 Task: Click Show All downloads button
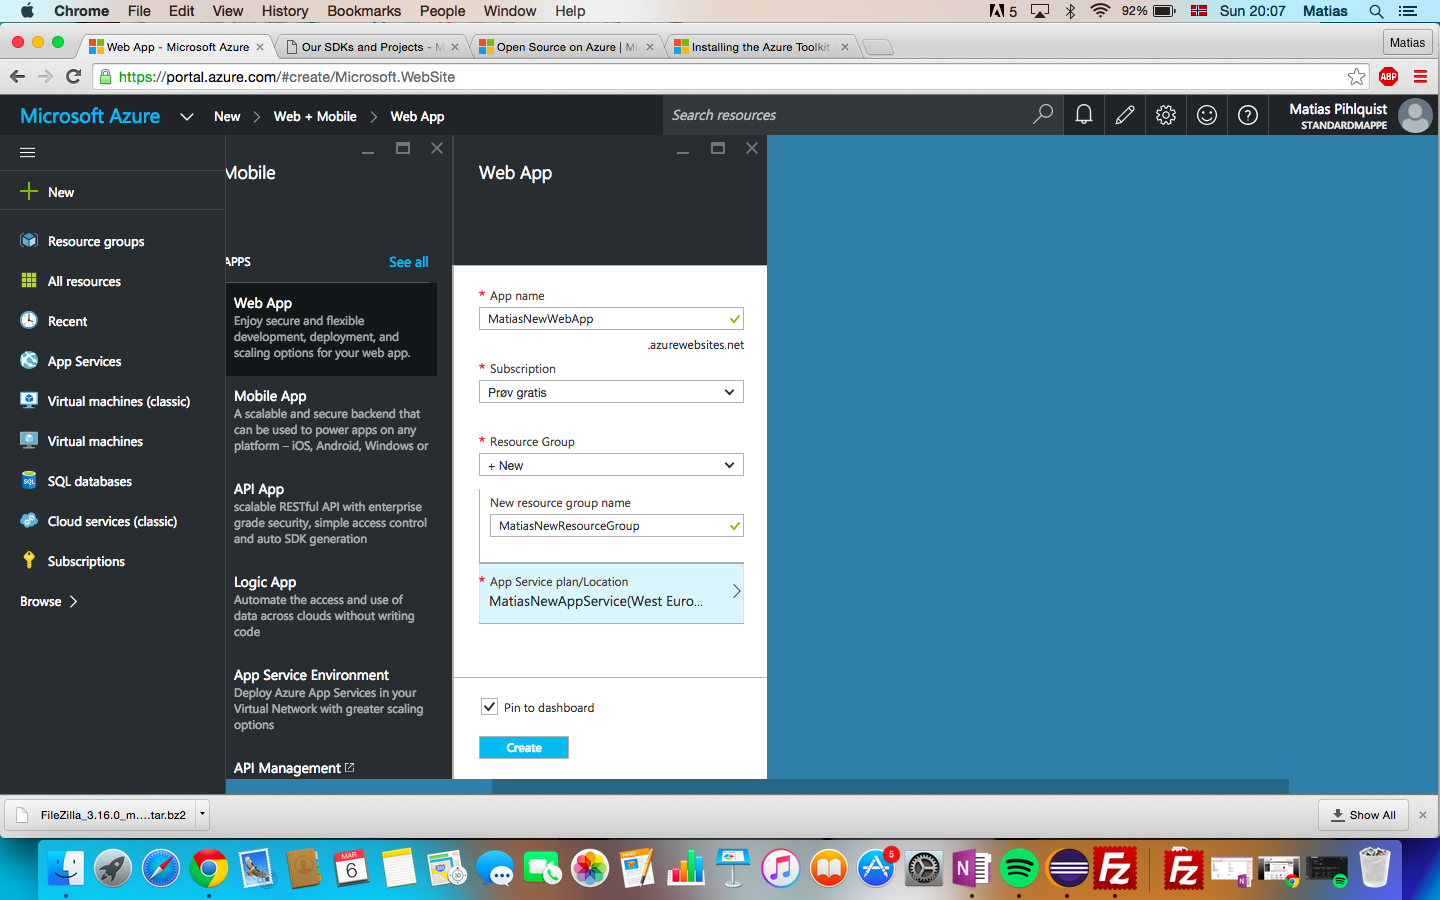[x=1364, y=815]
